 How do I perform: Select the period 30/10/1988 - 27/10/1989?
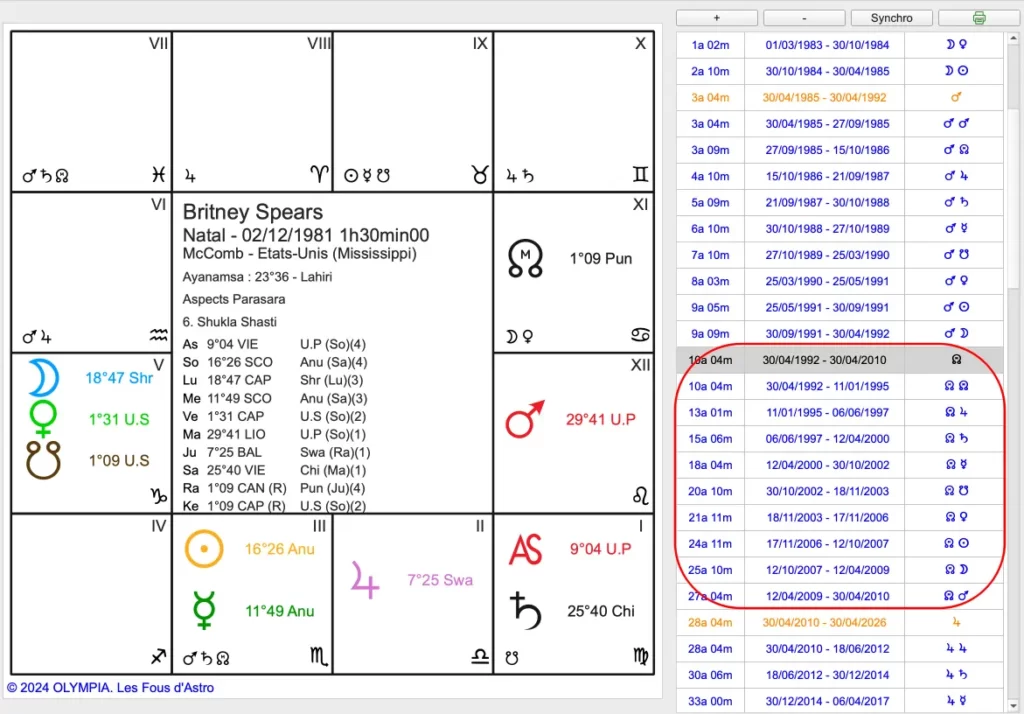point(840,229)
